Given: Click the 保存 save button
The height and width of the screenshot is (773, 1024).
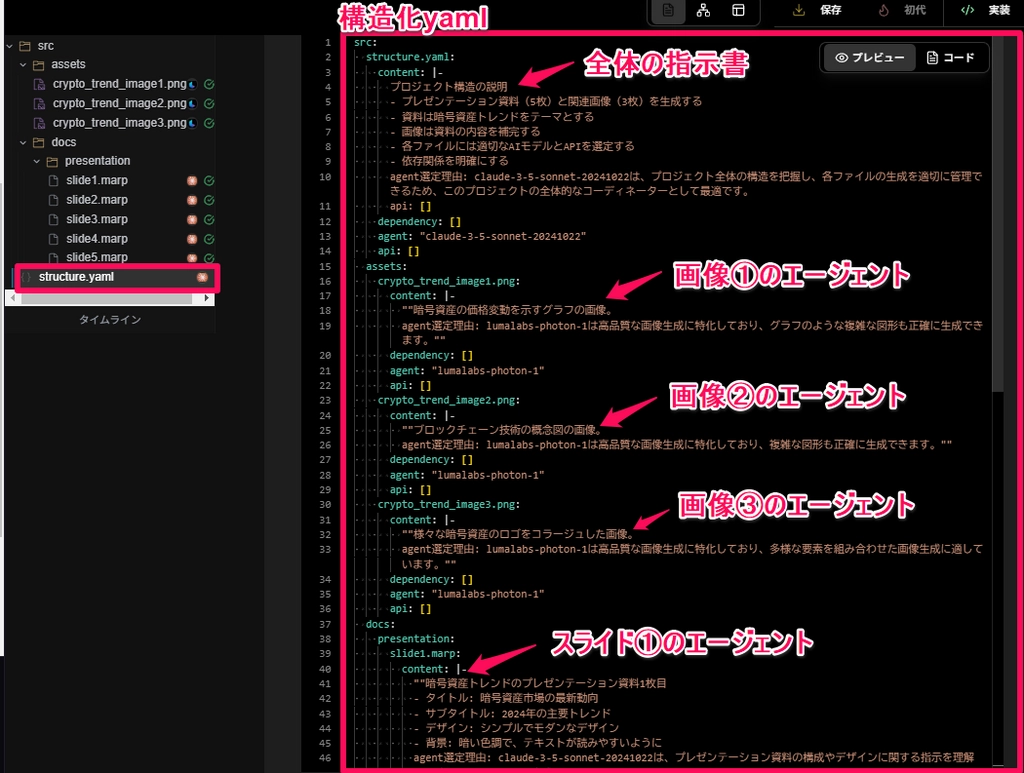Looking at the screenshot, I should (x=817, y=11).
